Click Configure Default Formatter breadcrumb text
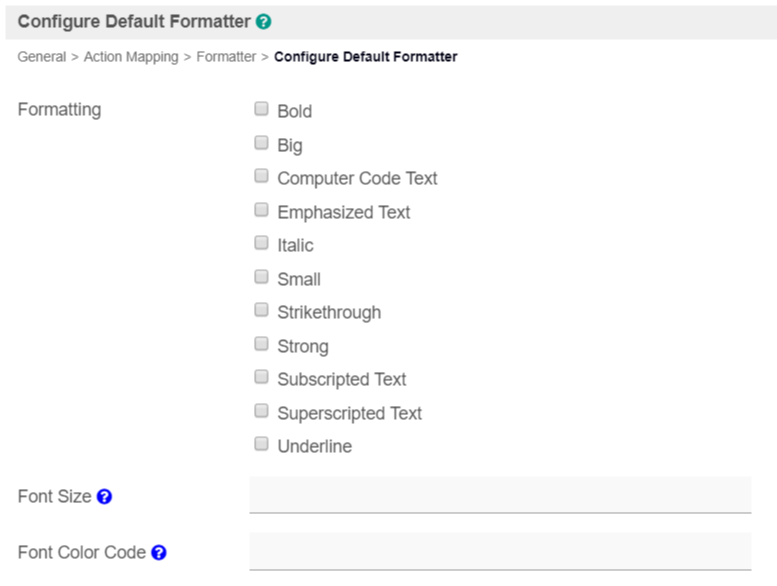The width and height of the screenshot is (777, 586). [365, 57]
